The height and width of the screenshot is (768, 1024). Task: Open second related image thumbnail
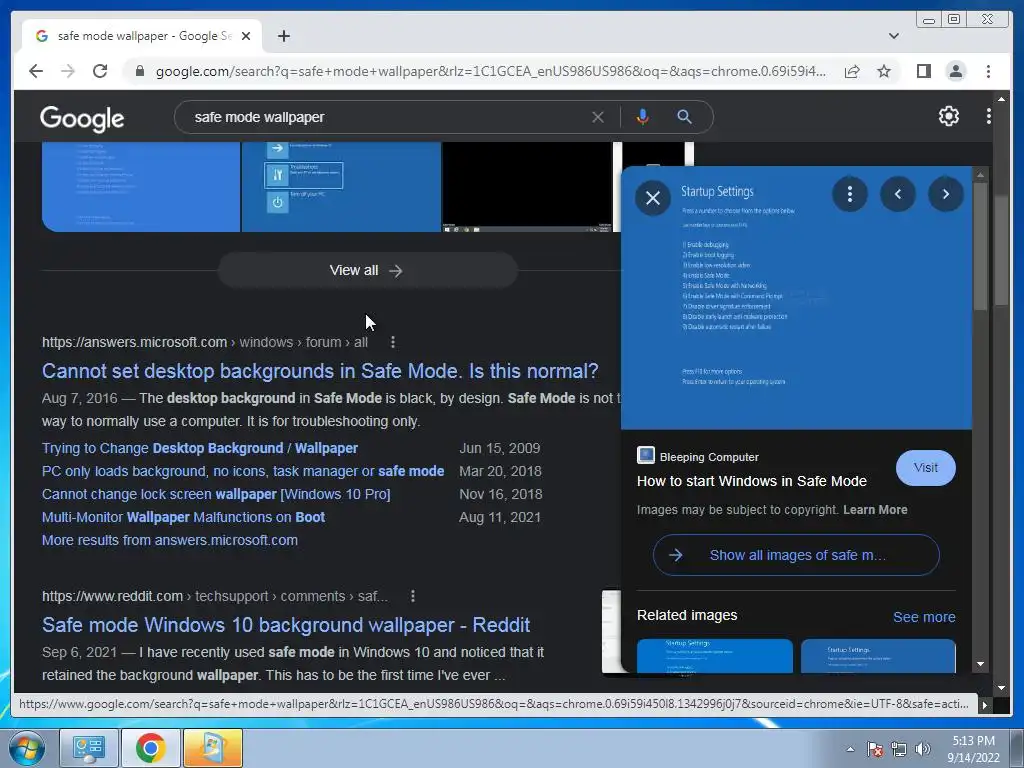[x=878, y=656]
